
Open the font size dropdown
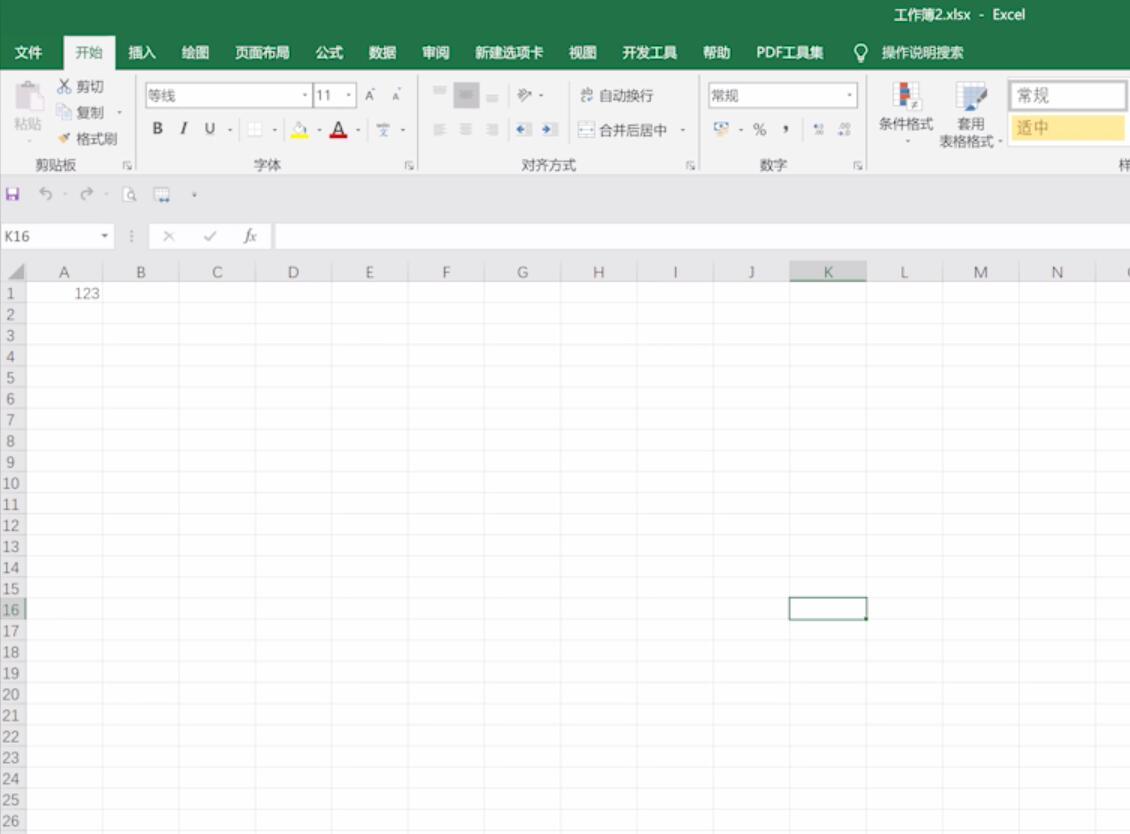click(349, 95)
